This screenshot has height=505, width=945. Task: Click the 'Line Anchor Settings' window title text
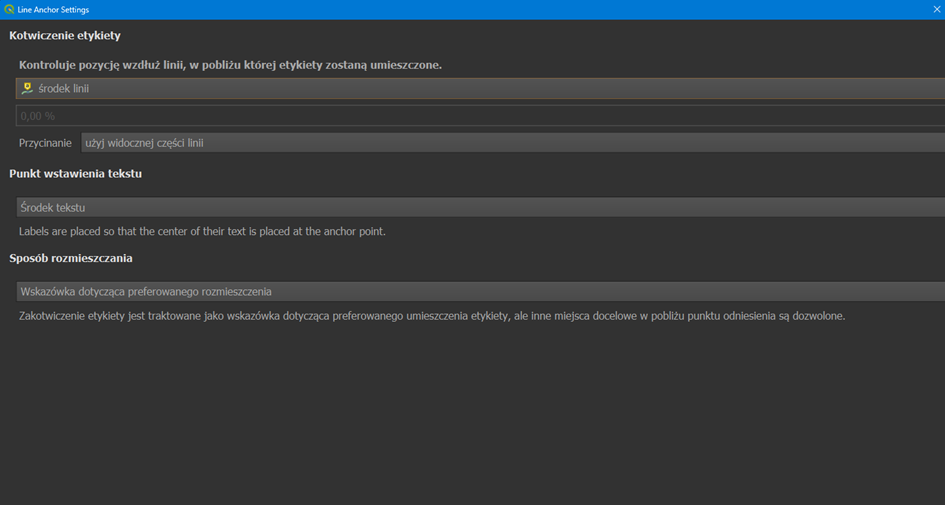pos(53,9)
